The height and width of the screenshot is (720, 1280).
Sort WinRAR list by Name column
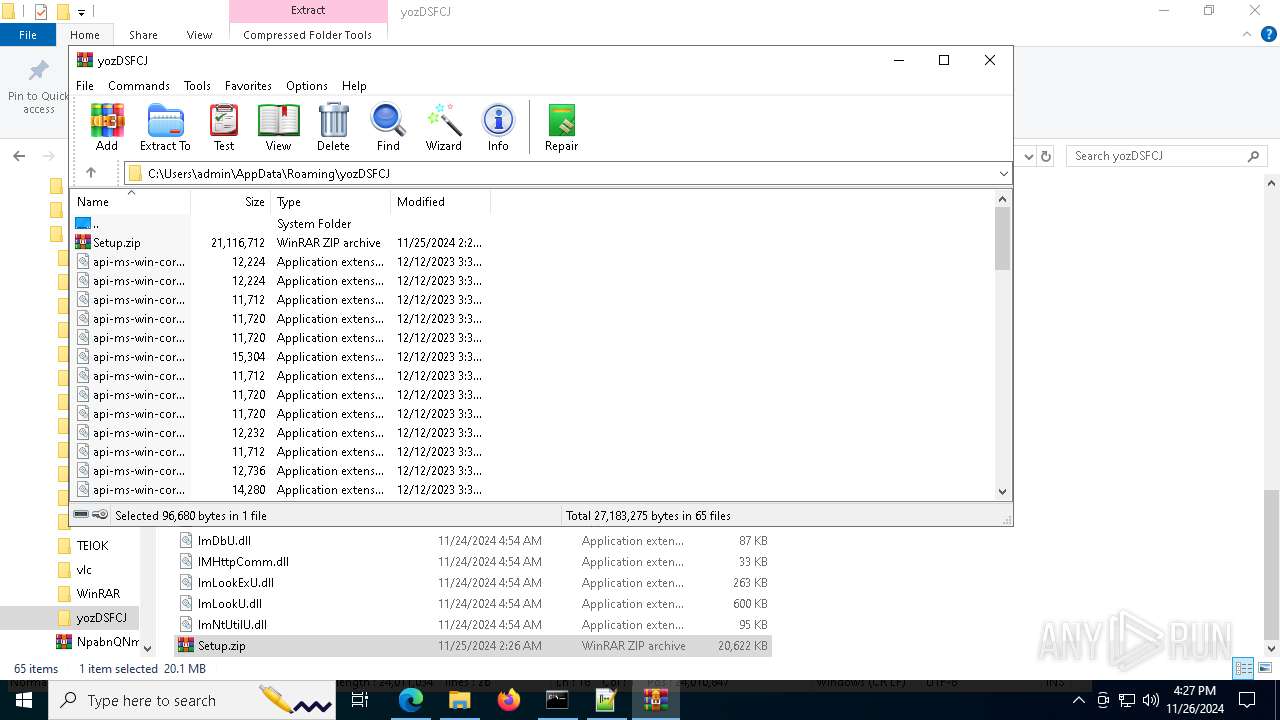click(130, 201)
